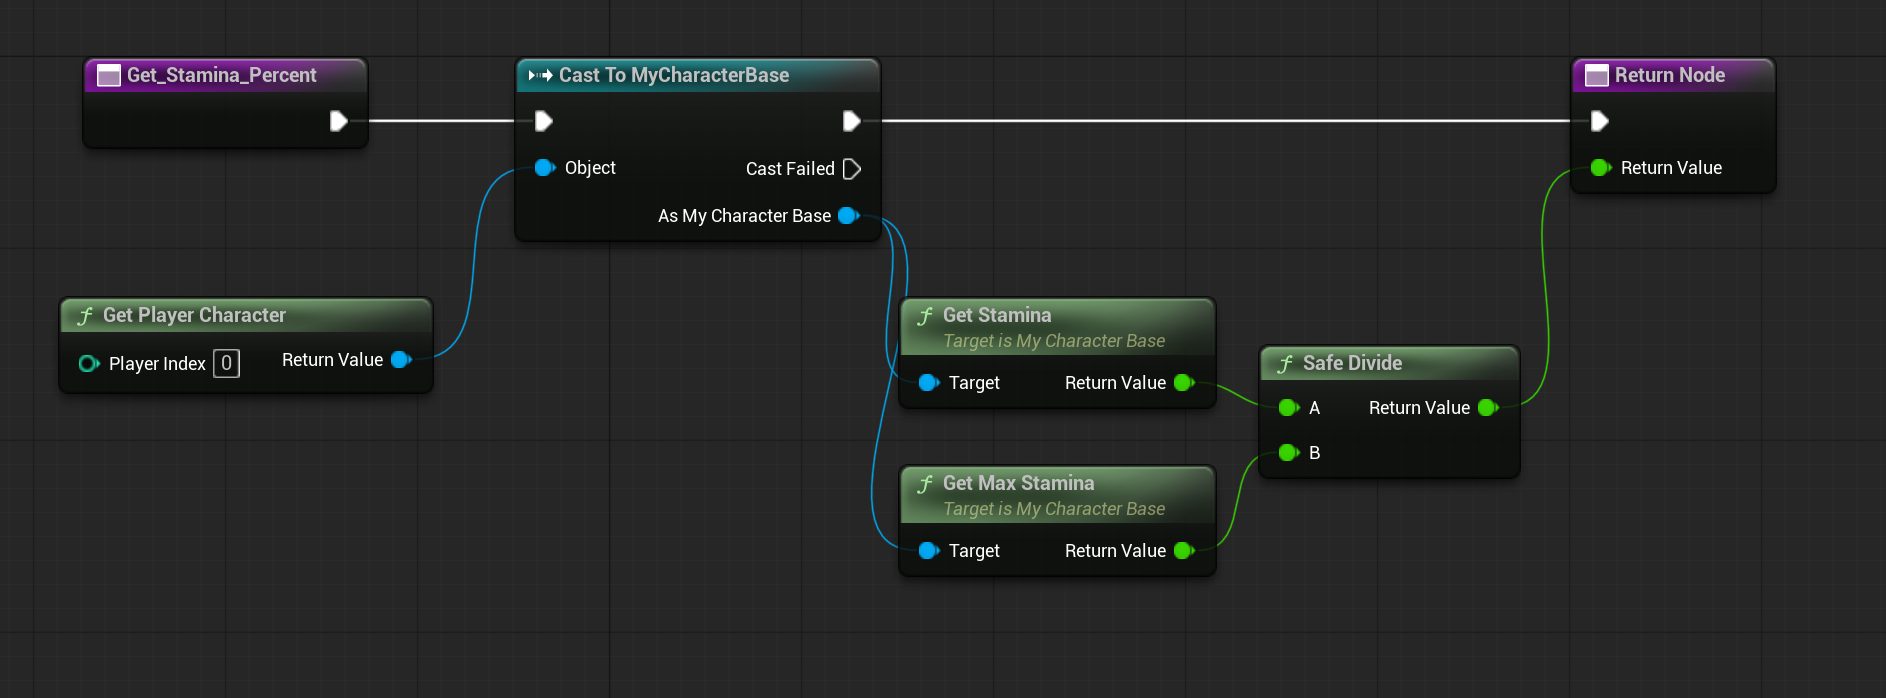Image resolution: width=1886 pixels, height=698 pixels.
Task: Click the Object input pin on the cast node
Action: click(x=545, y=168)
